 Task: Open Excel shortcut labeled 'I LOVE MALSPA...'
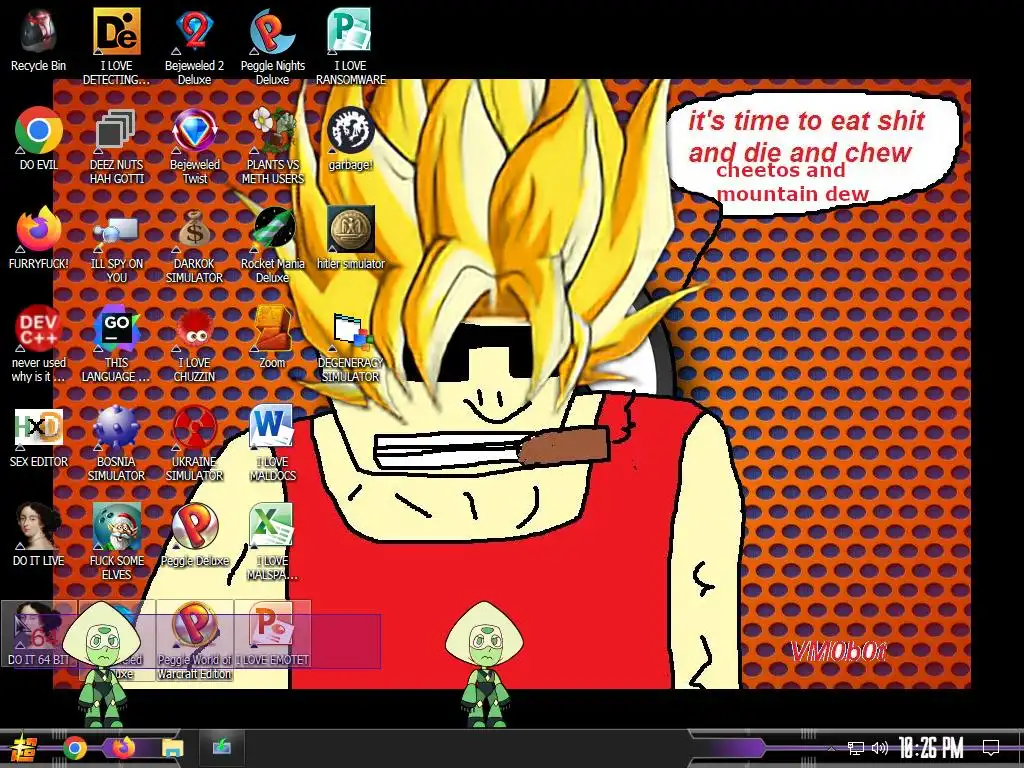tap(272, 542)
